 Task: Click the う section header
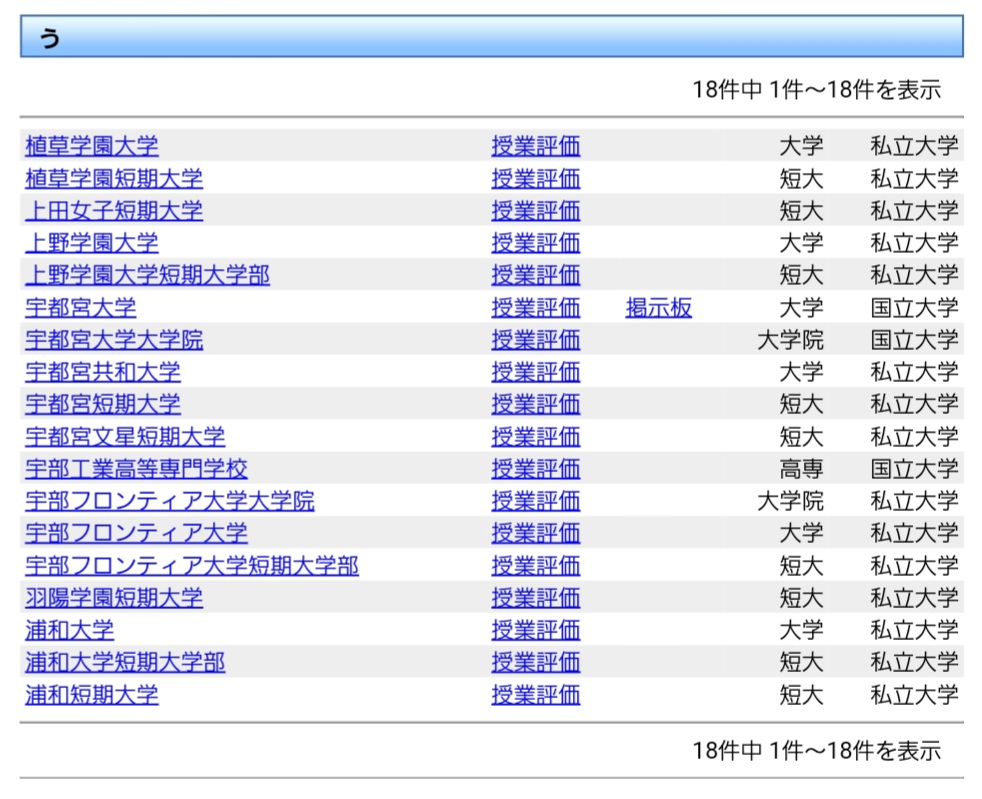tap(492, 36)
